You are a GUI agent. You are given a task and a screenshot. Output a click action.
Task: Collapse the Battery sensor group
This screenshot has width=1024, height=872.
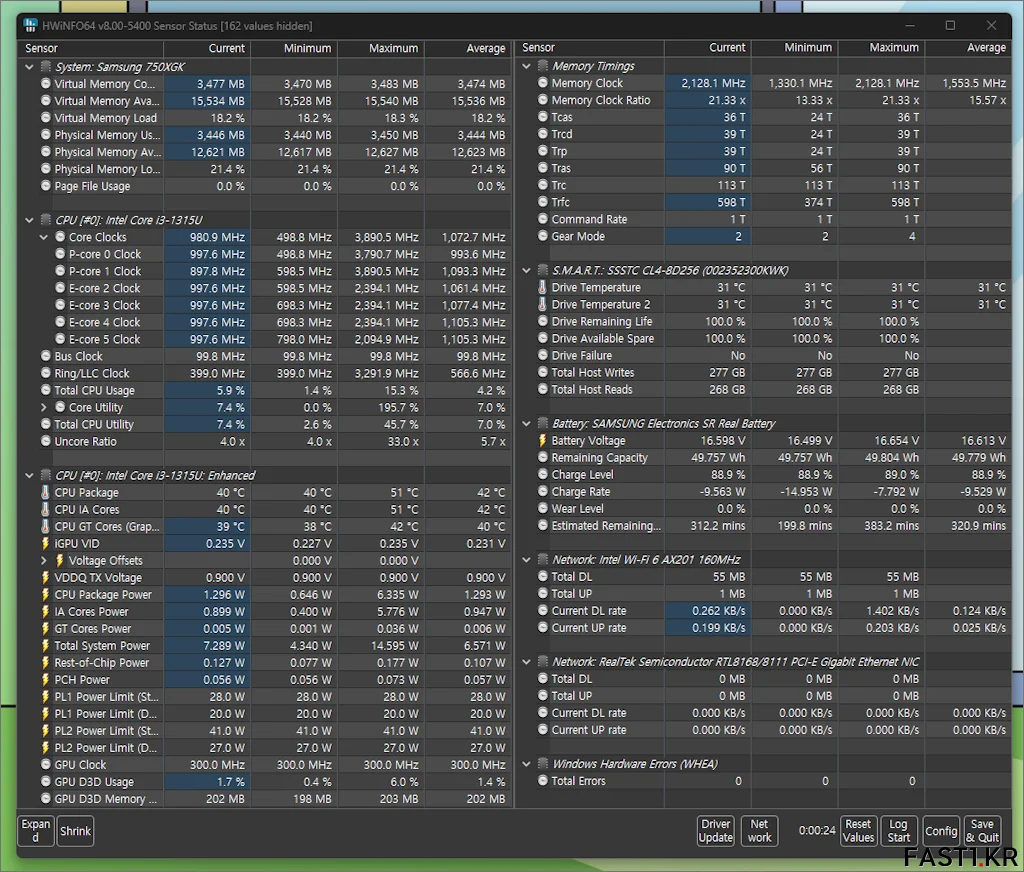coord(526,423)
